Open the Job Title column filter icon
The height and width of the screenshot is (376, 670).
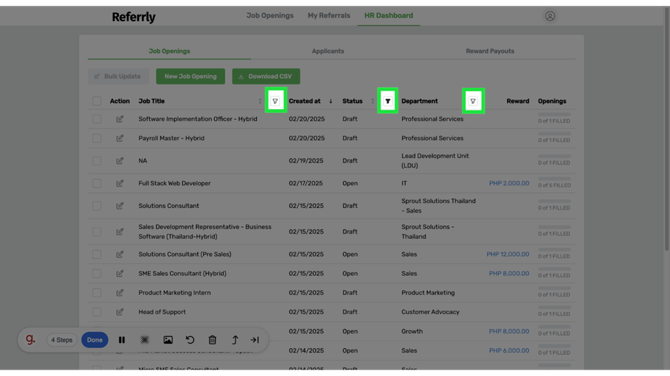275,101
